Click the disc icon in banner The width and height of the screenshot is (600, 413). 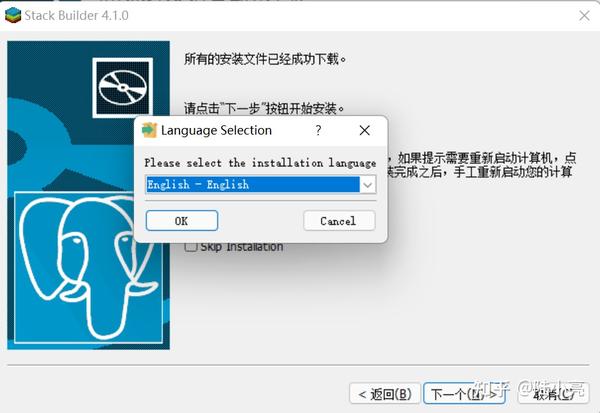[123, 88]
